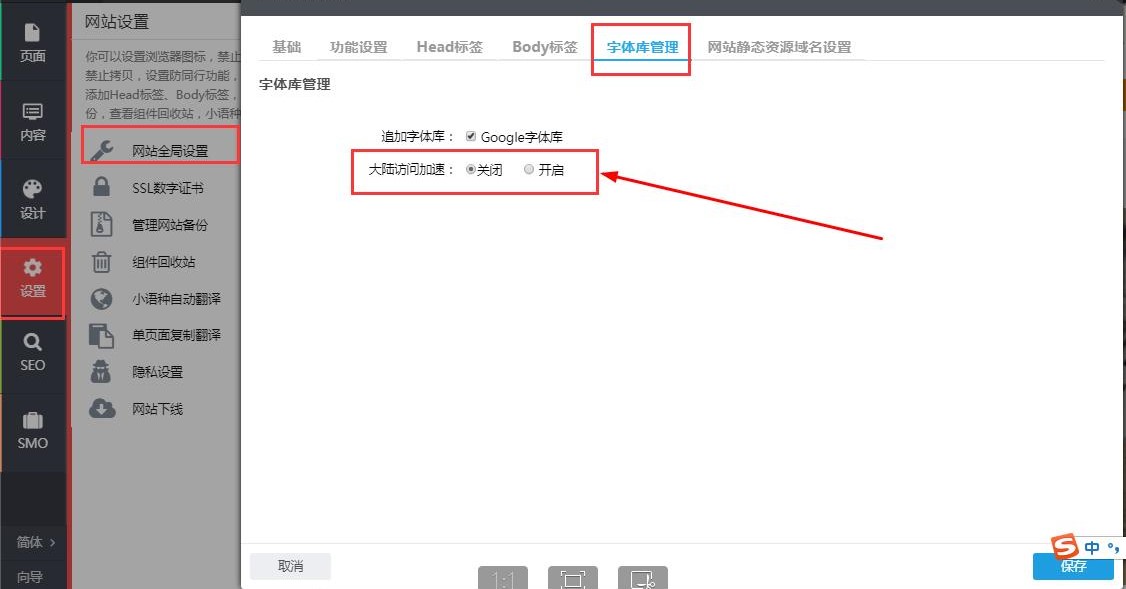This screenshot has height=589, width=1126.
Task: Select the 设置 gear icon in sidebar
Action: coord(33,268)
